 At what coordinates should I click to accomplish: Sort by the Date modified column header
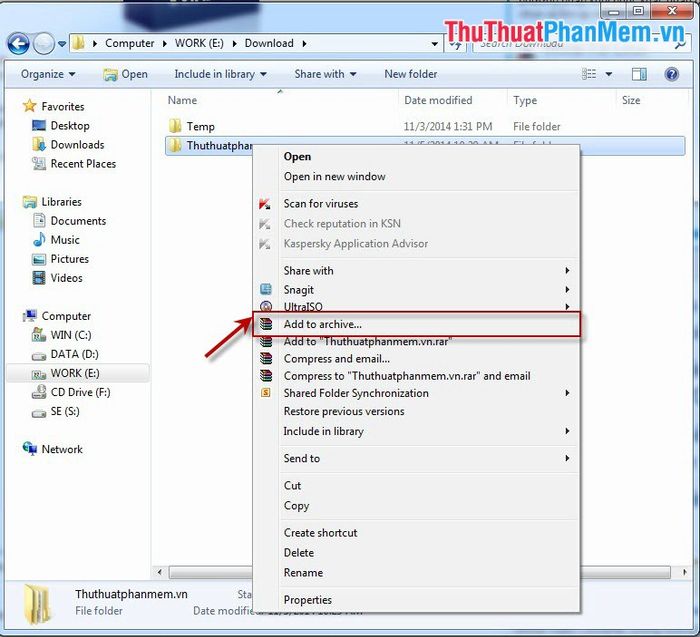click(438, 100)
